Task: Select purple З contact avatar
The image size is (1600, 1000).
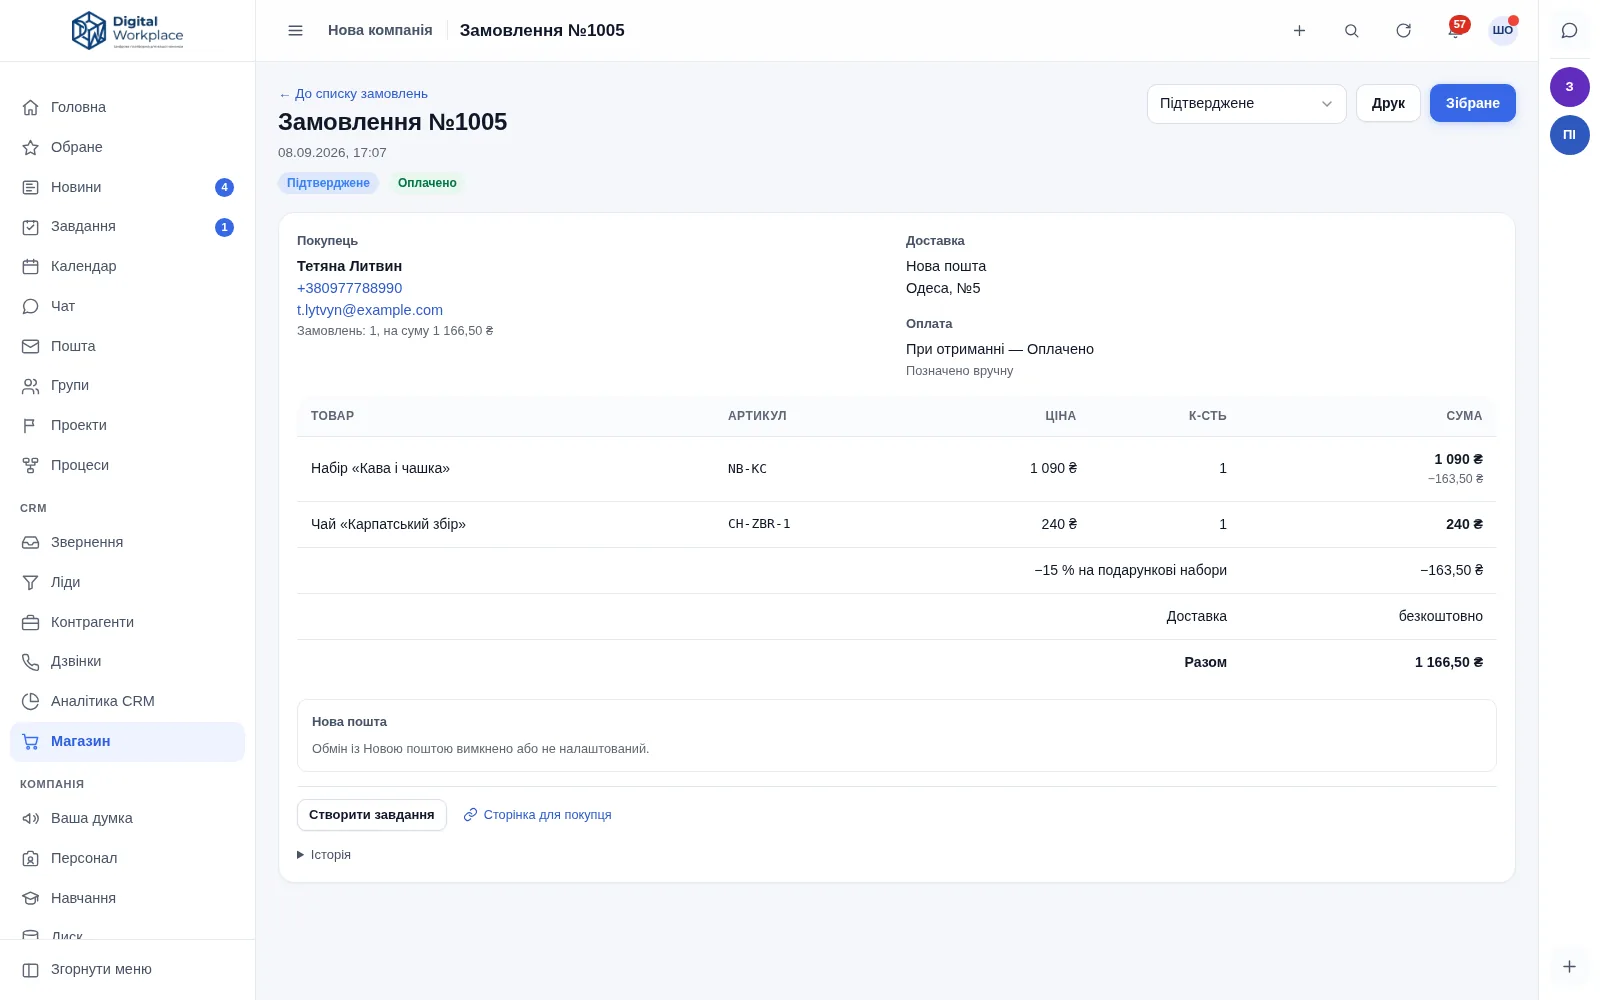Action: tap(1569, 87)
